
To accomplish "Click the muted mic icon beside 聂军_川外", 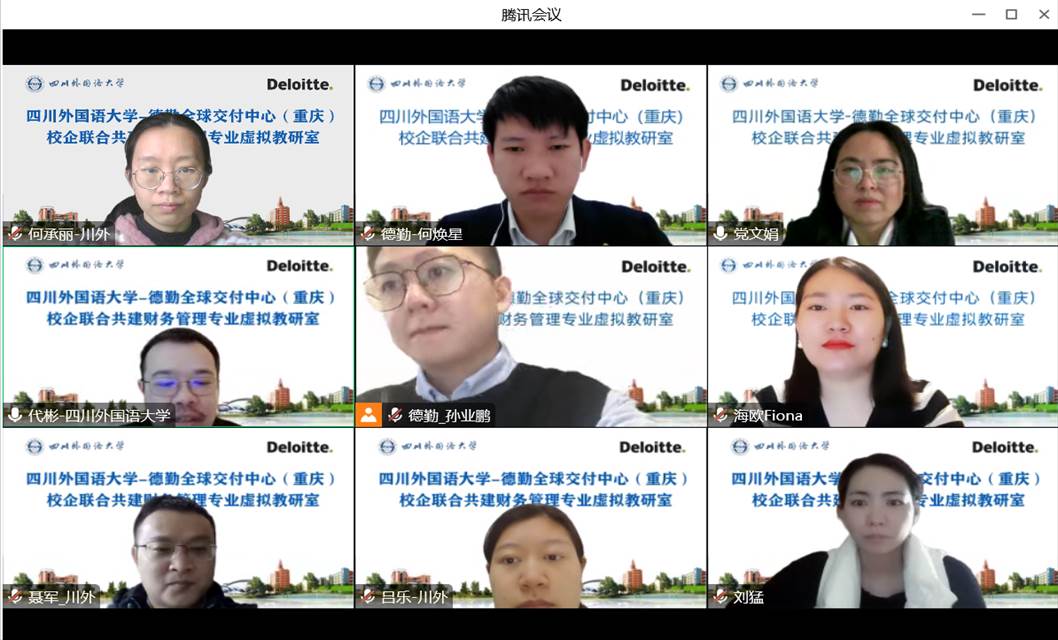I will (x=15, y=596).
